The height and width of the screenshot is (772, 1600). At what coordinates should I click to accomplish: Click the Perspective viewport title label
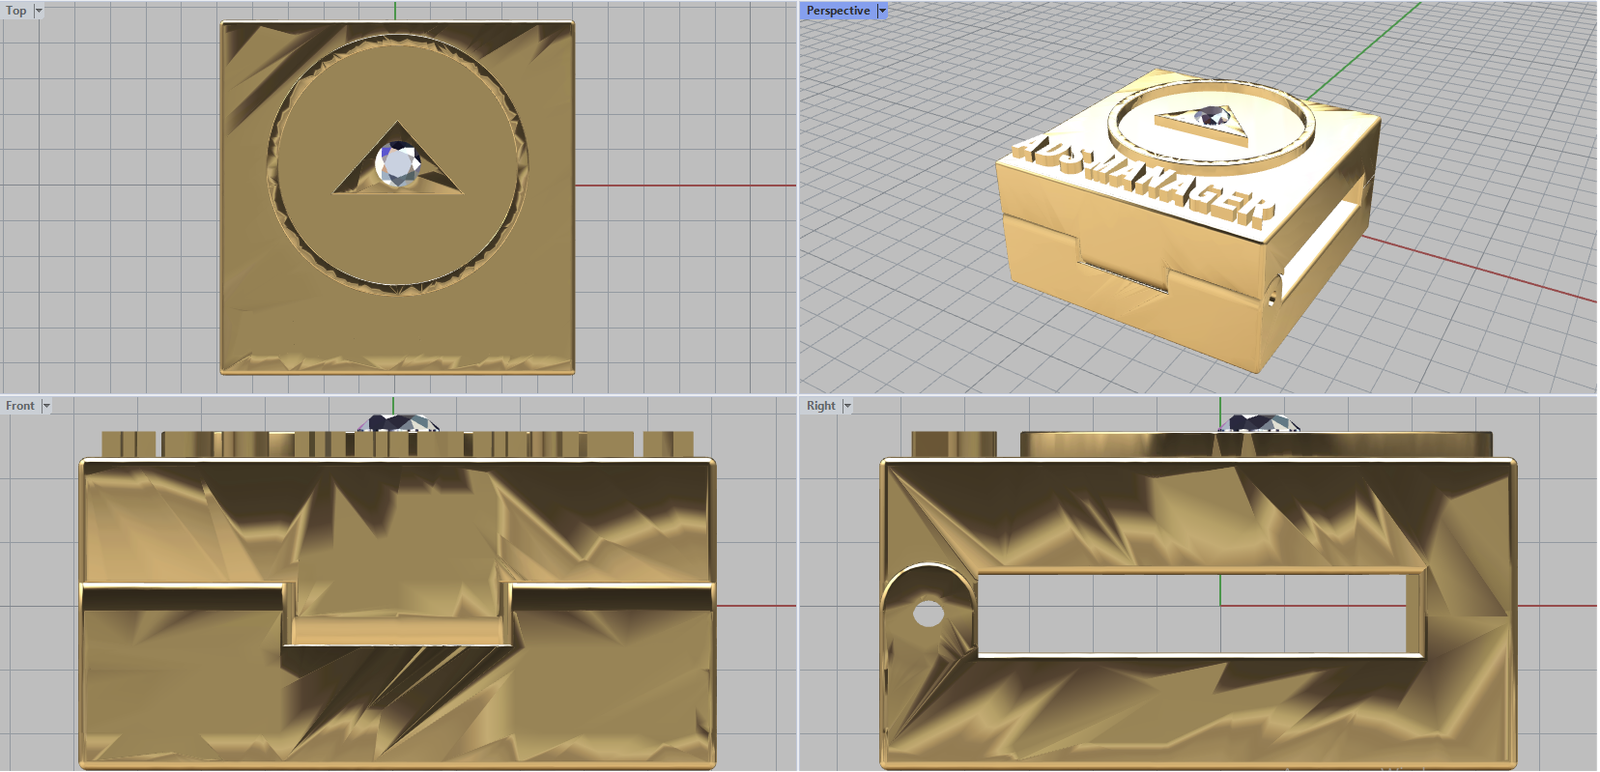click(838, 11)
